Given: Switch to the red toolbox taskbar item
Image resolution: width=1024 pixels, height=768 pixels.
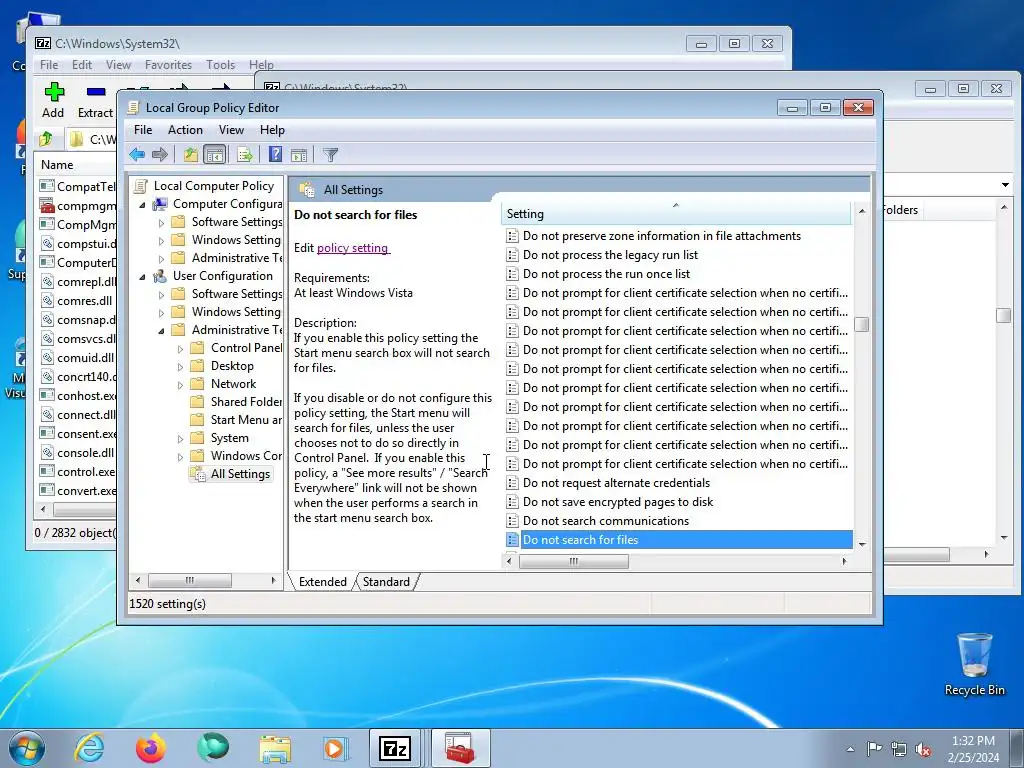Looking at the screenshot, I should pyautogui.click(x=460, y=748).
